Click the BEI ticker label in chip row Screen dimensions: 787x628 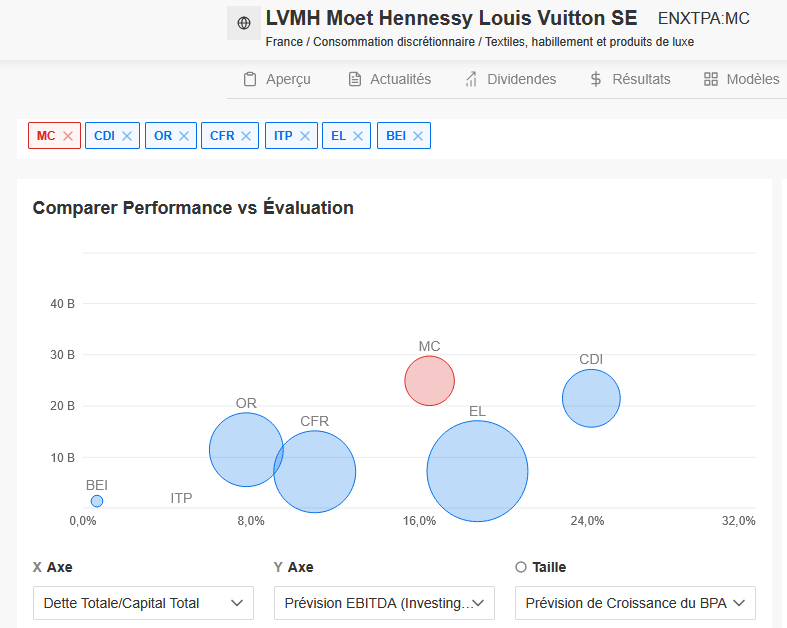[396, 136]
